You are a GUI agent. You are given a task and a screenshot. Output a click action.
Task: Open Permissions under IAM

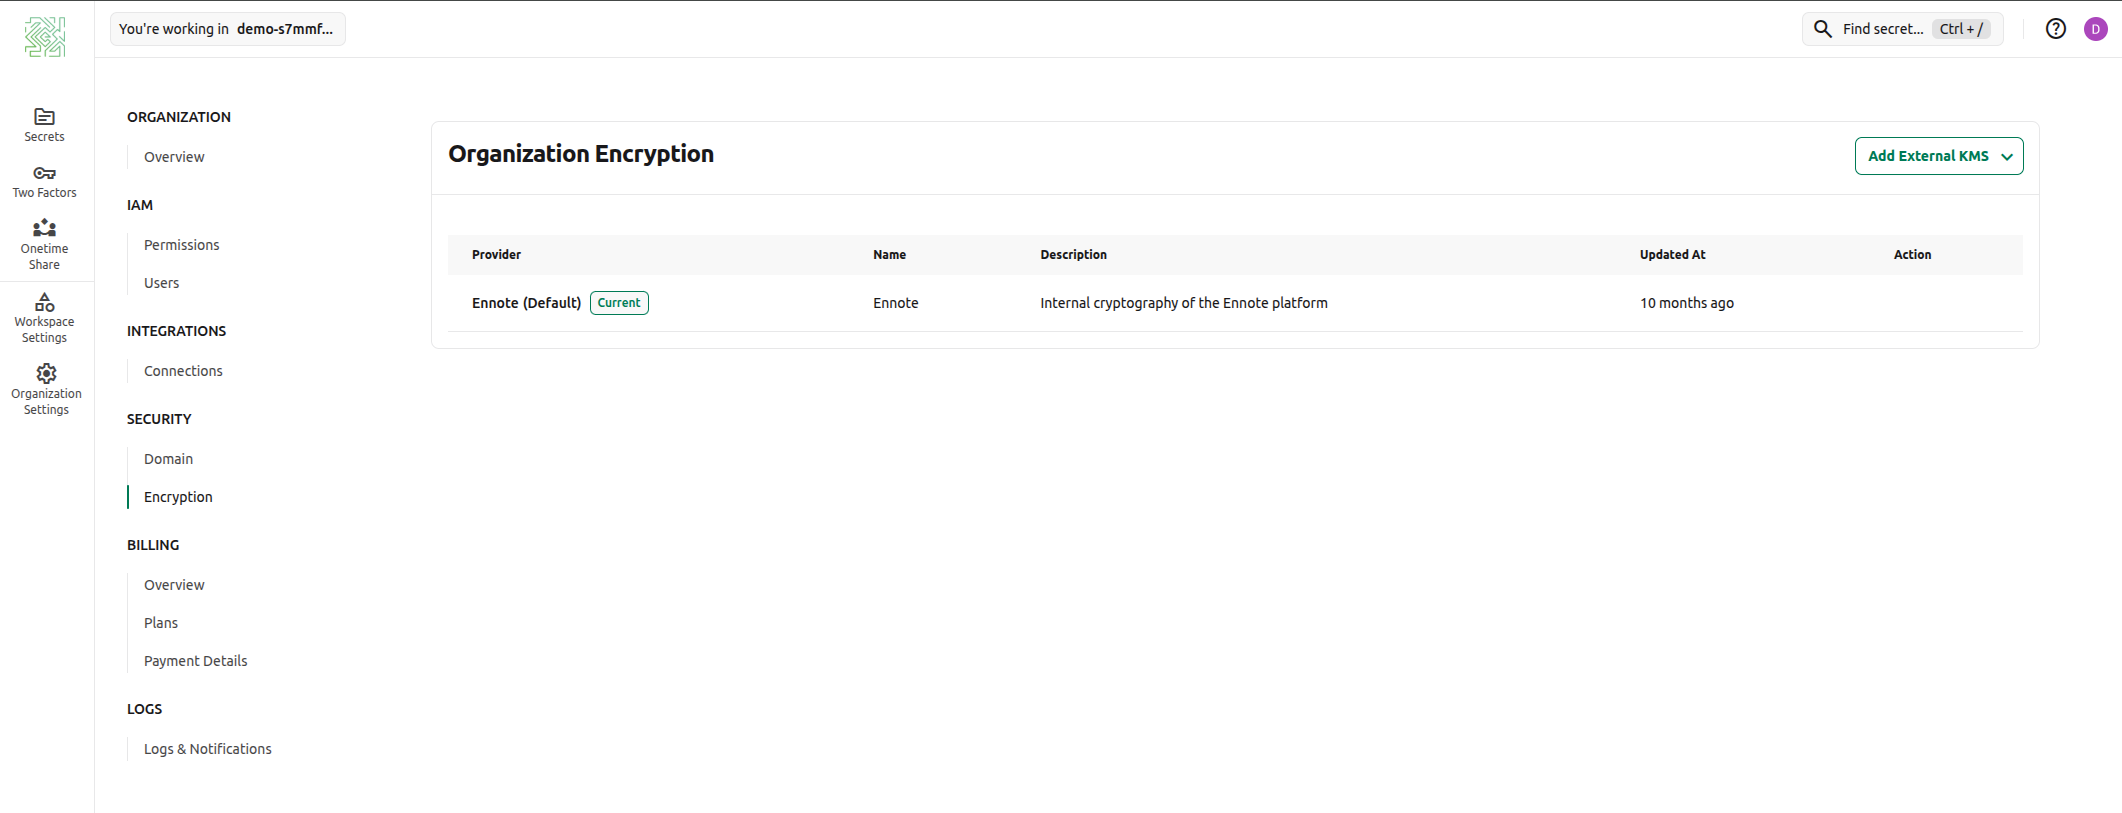tap(181, 245)
